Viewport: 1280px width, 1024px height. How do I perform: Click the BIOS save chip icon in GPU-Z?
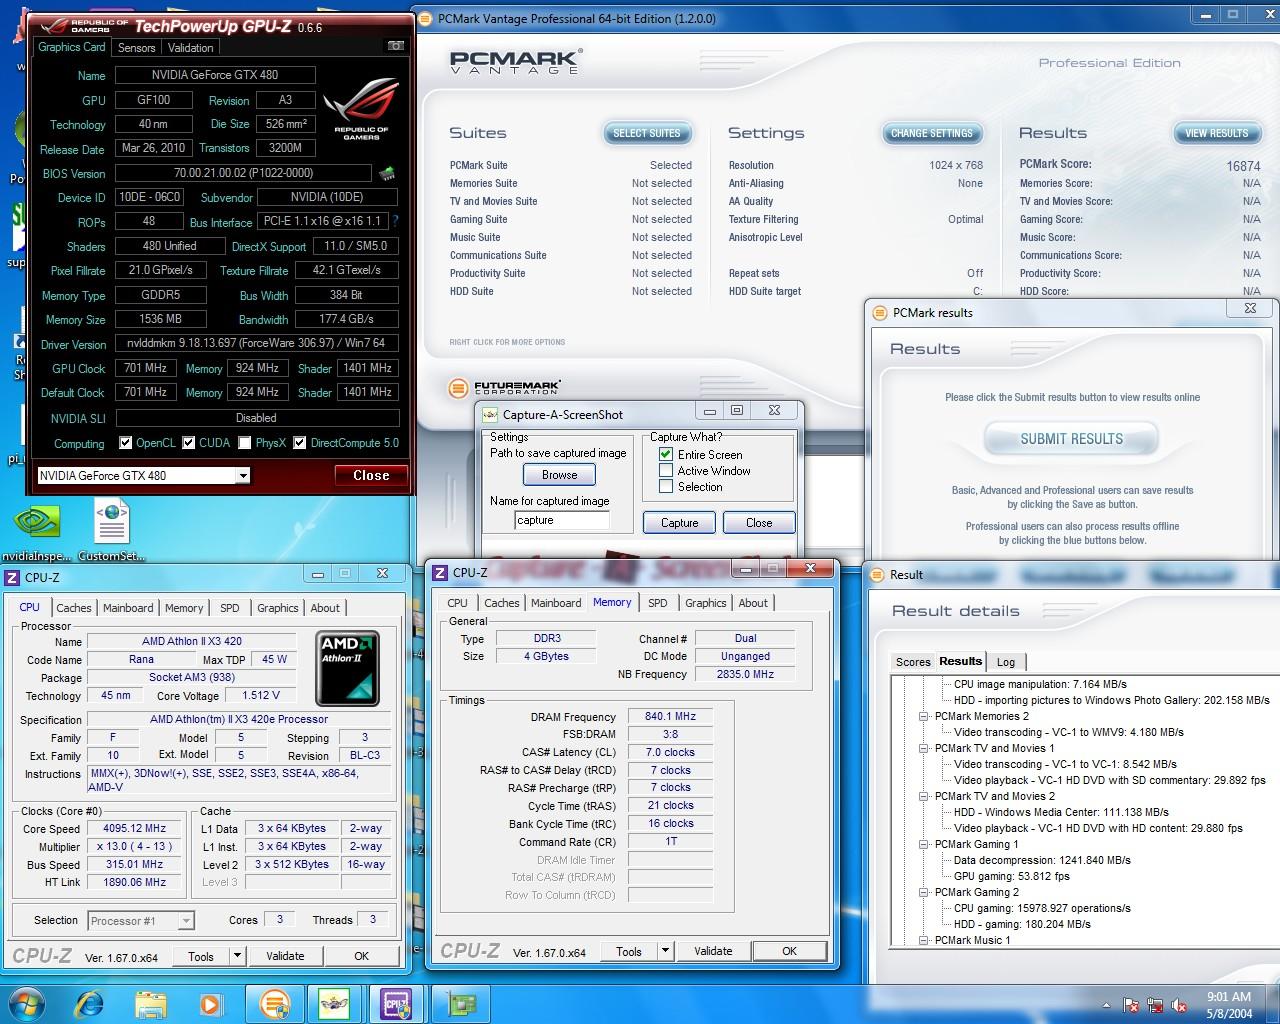tap(387, 173)
